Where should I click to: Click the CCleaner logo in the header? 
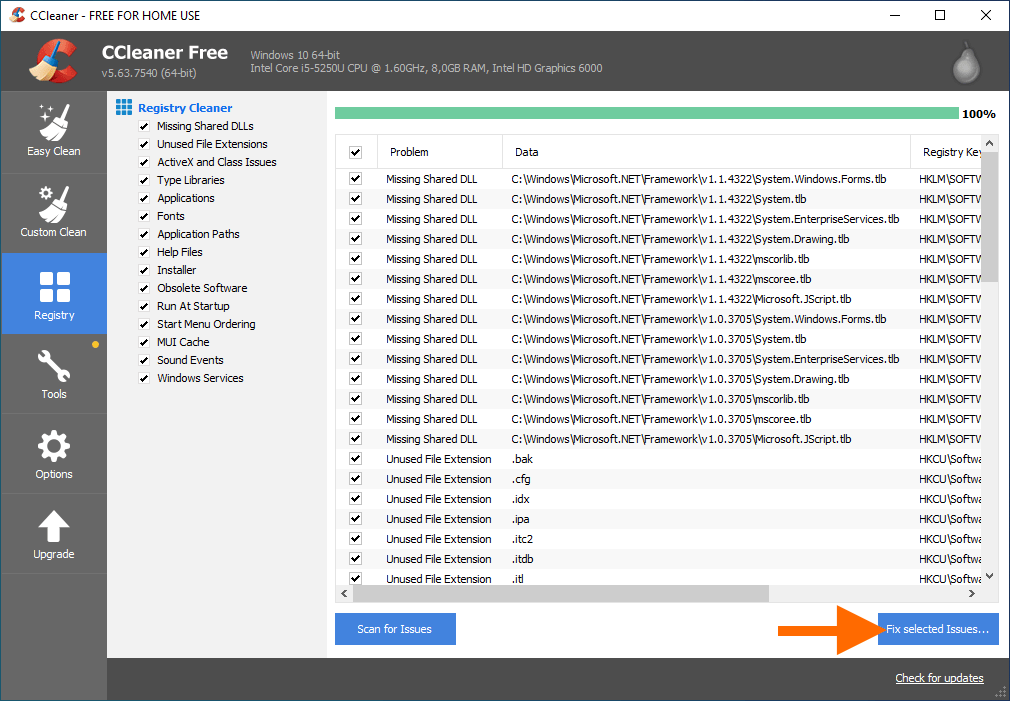click(53, 61)
